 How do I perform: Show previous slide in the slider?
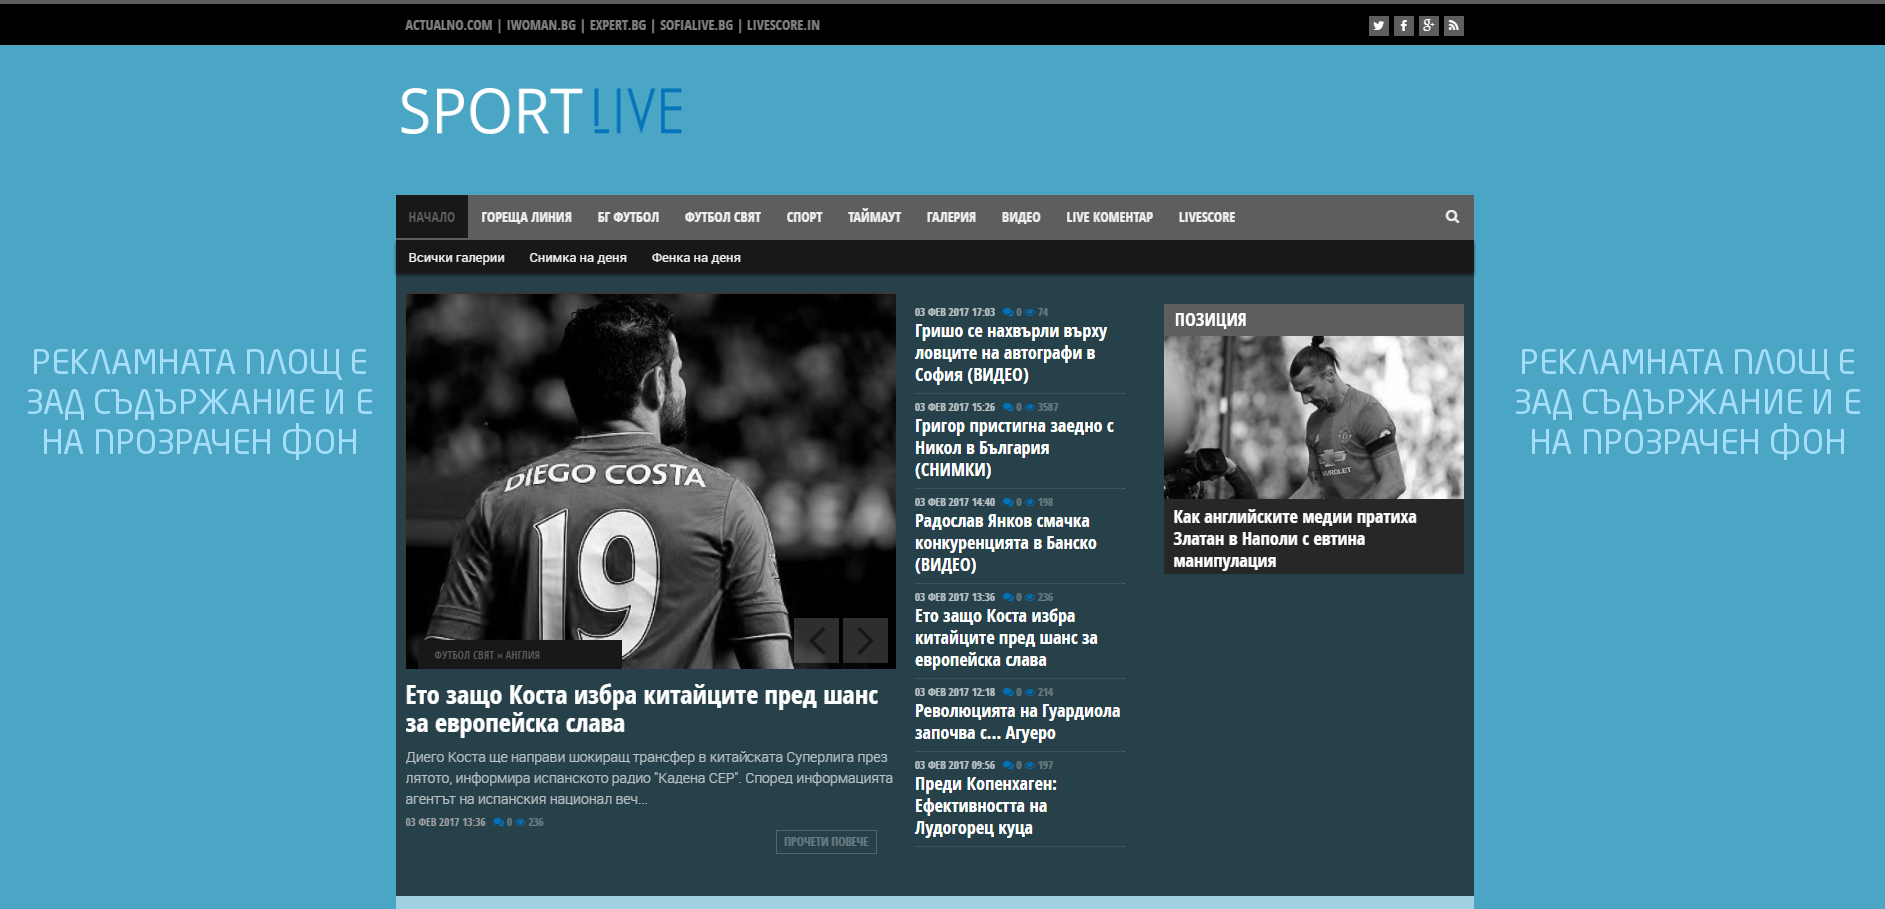pyautogui.click(x=816, y=640)
